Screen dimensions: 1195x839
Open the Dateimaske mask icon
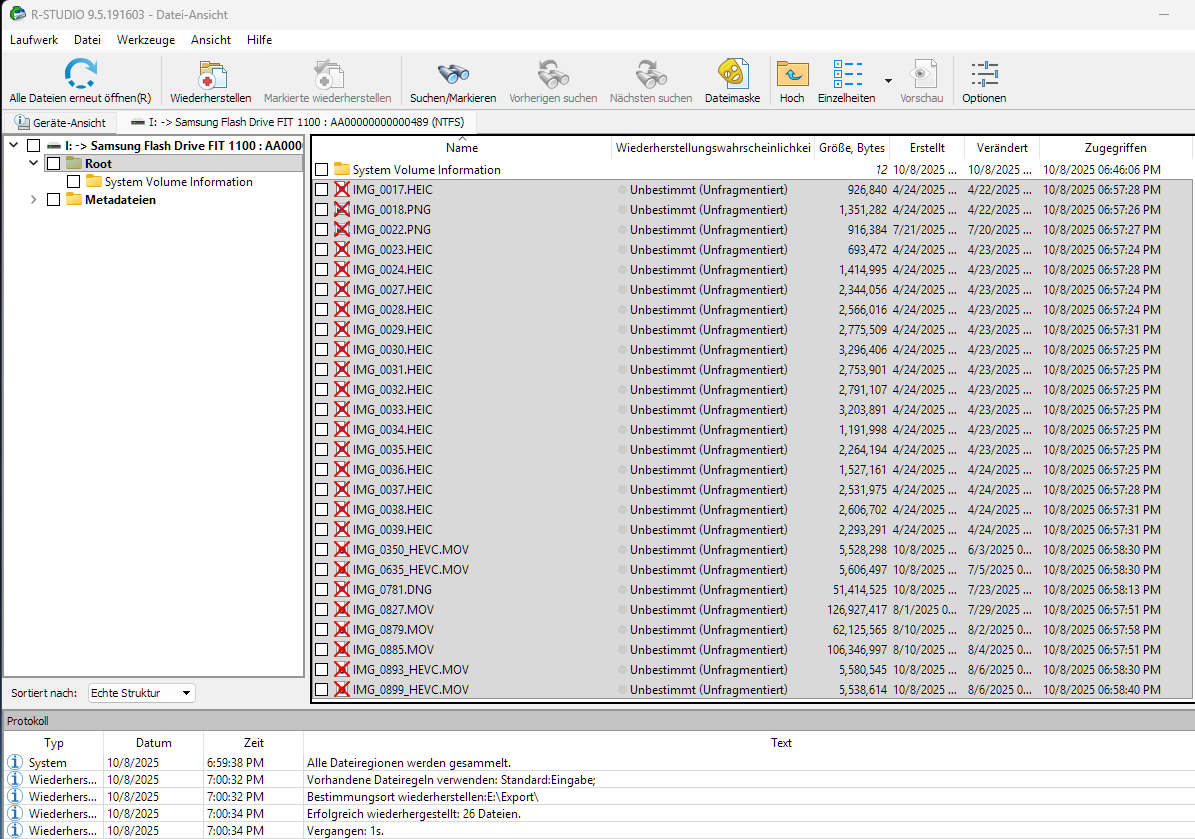coord(732,75)
